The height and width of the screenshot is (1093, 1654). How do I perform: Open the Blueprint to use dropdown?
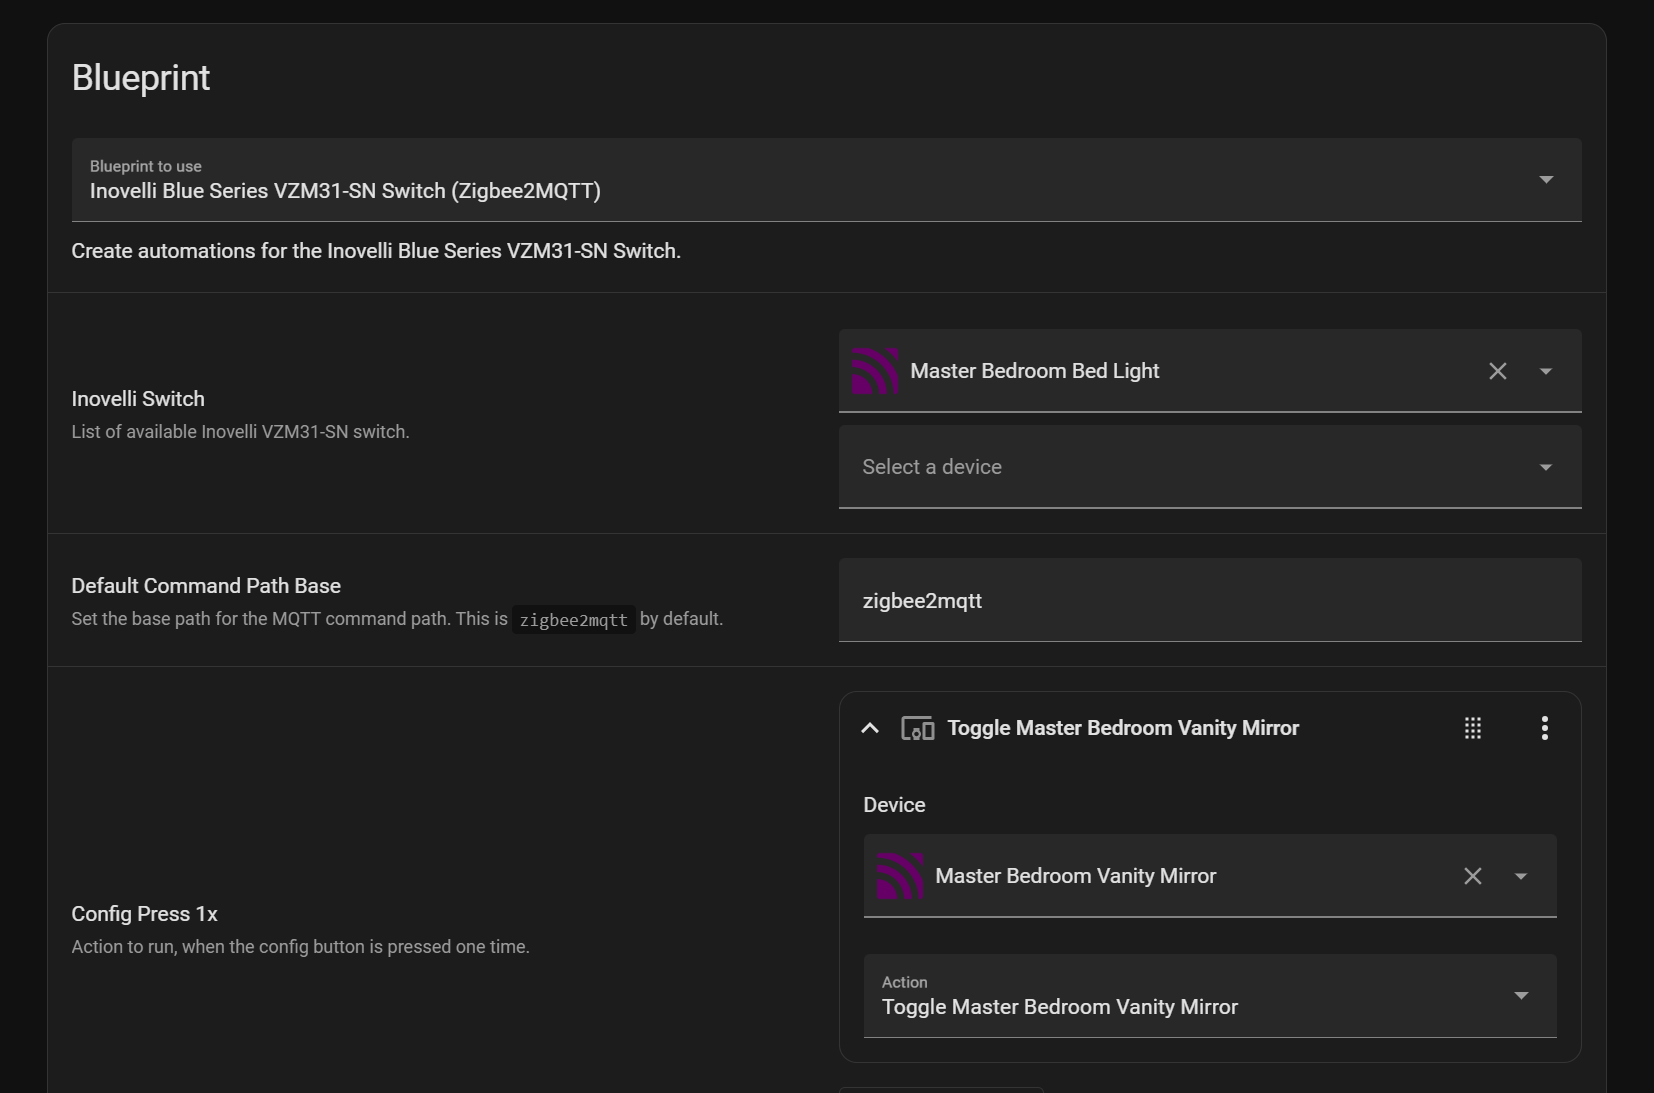(x=826, y=180)
